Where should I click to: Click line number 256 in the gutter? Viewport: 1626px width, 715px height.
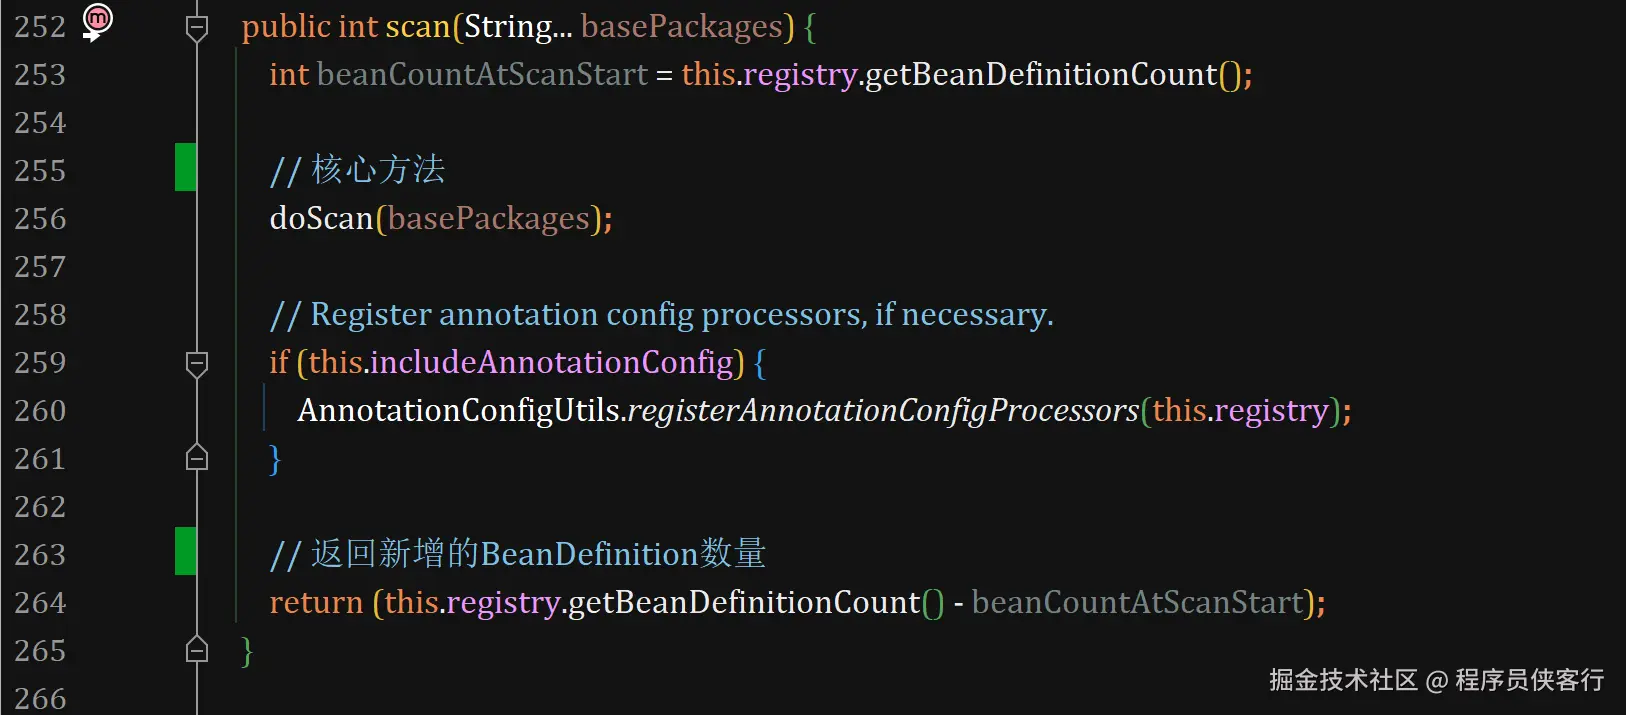40,219
